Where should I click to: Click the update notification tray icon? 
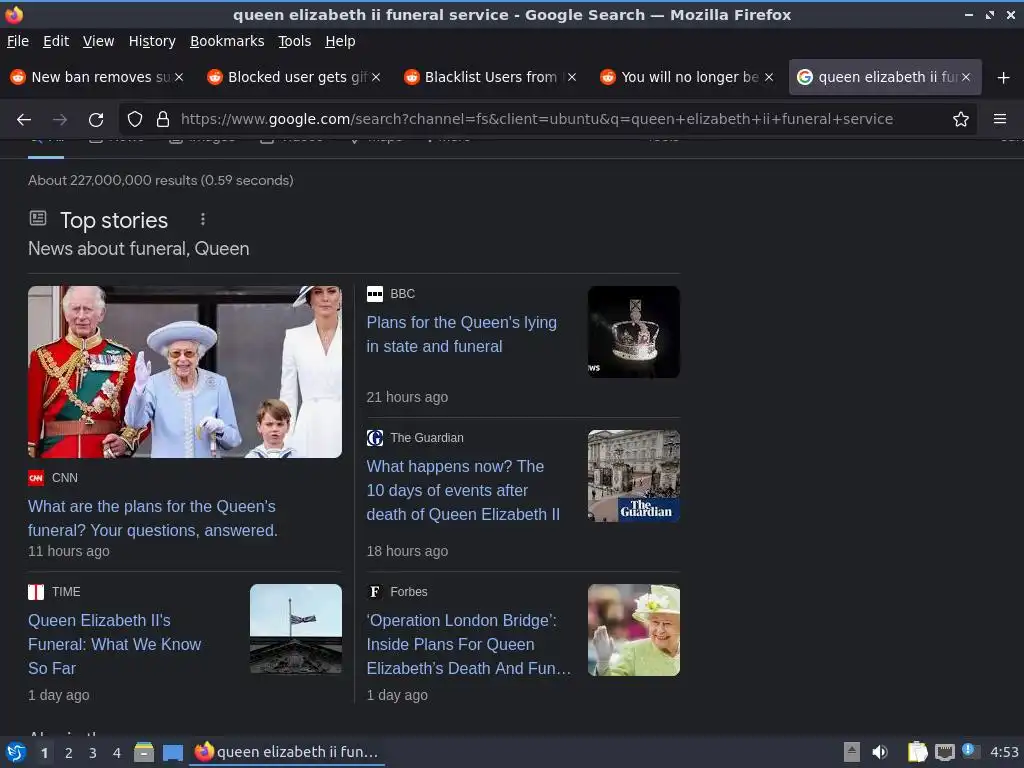pos(970,751)
